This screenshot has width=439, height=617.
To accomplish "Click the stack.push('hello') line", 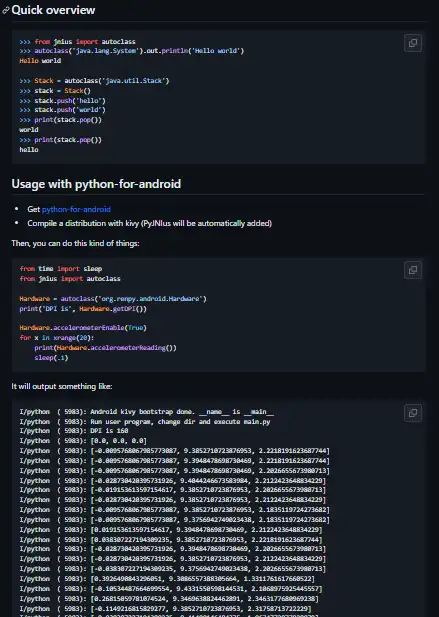I will coord(63,100).
